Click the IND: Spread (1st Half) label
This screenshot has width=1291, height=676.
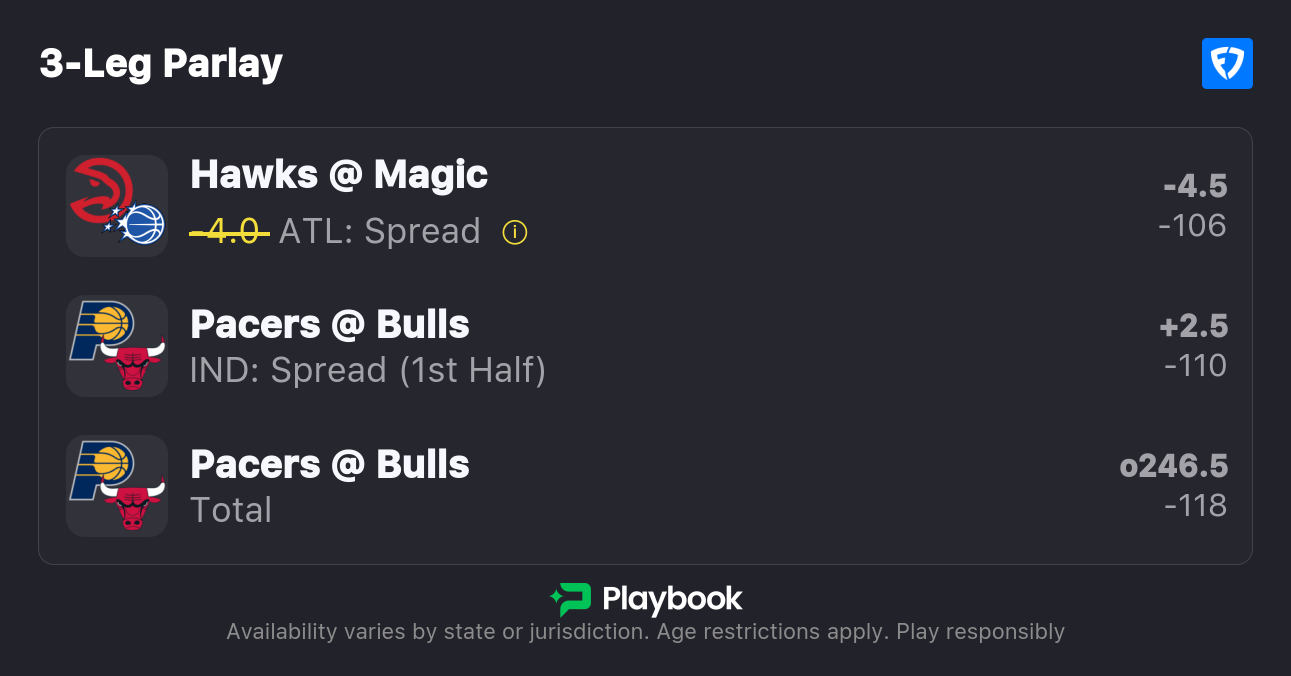point(368,371)
